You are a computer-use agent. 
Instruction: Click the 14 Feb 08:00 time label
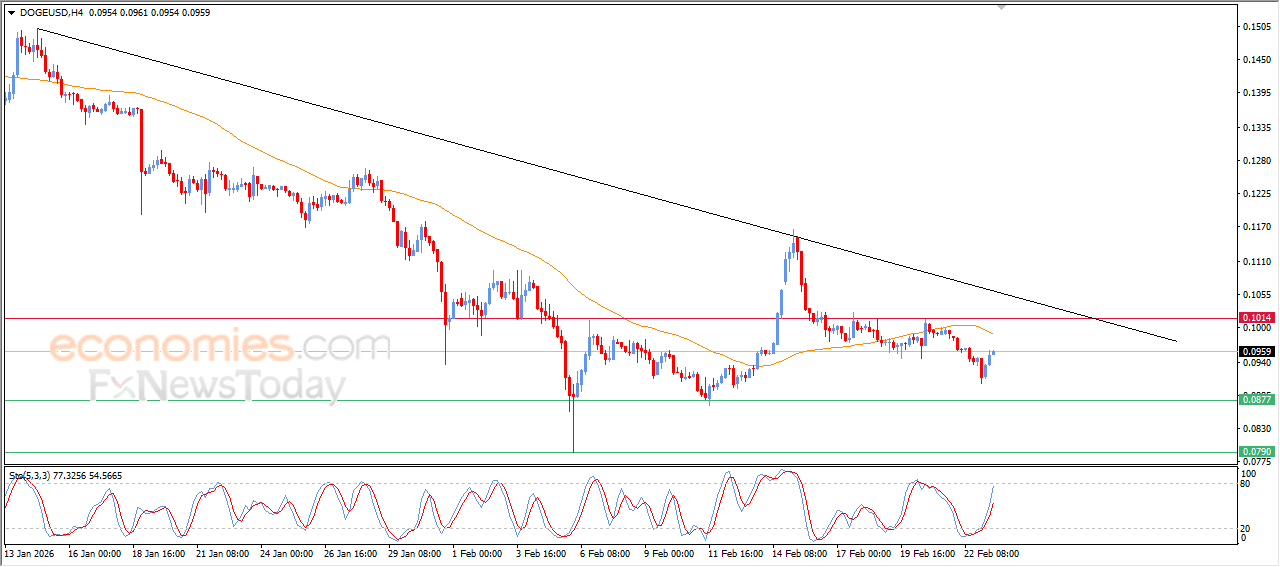click(799, 553)
